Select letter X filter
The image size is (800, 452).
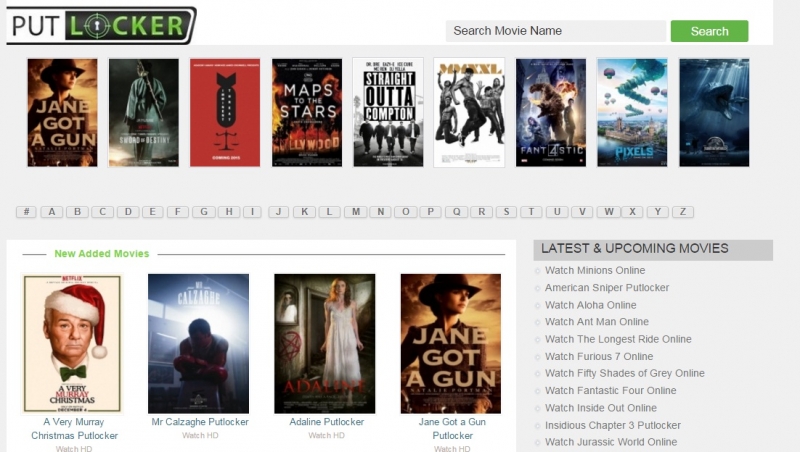coord(633,212)
